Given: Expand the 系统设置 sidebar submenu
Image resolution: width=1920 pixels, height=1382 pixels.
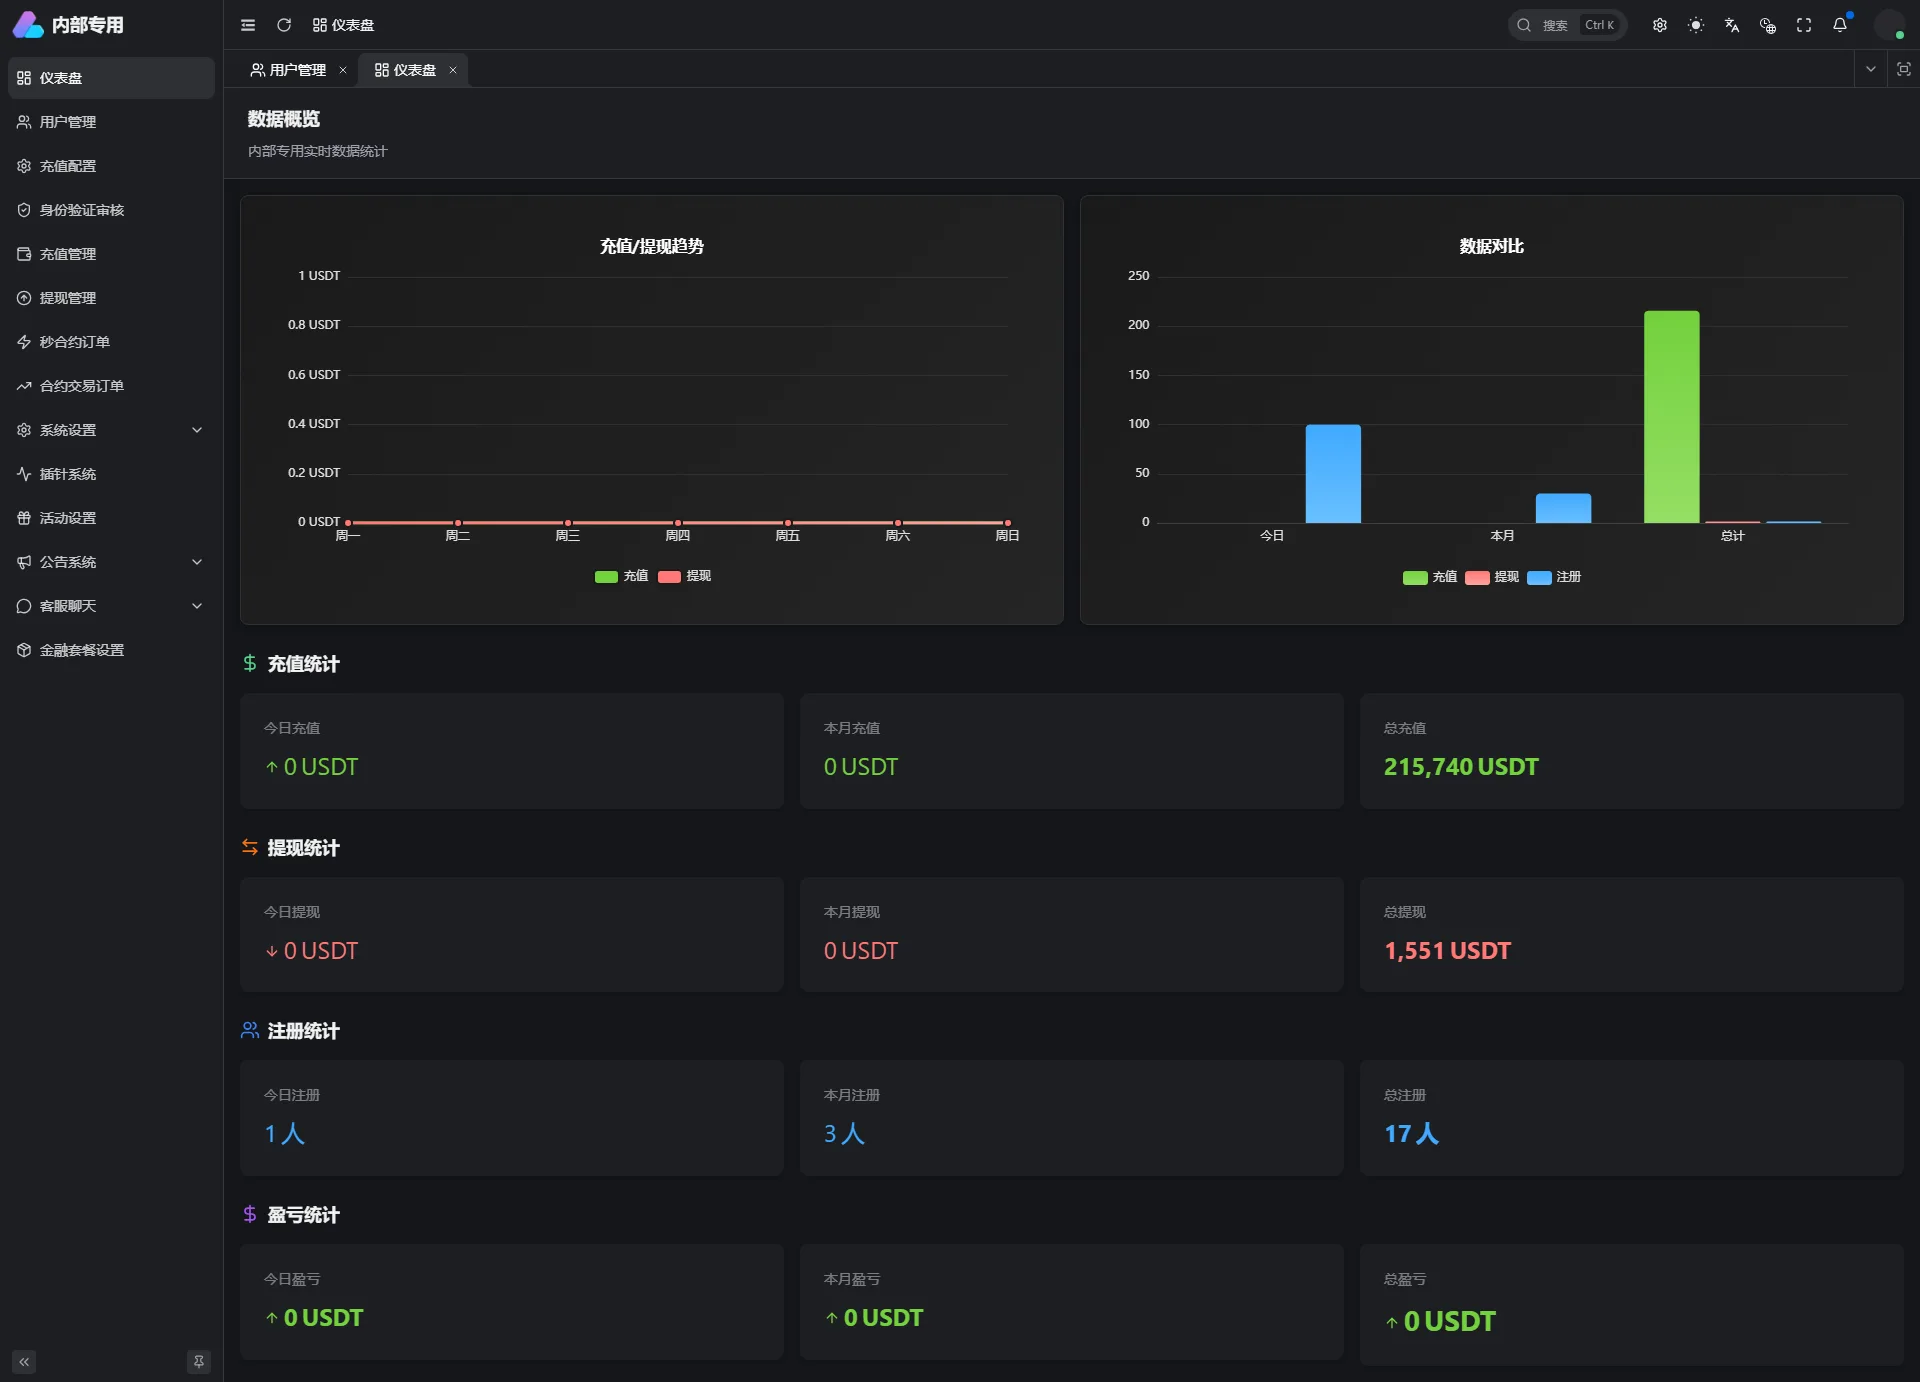Looking at the screenshot, I should (x=110, y=430).
